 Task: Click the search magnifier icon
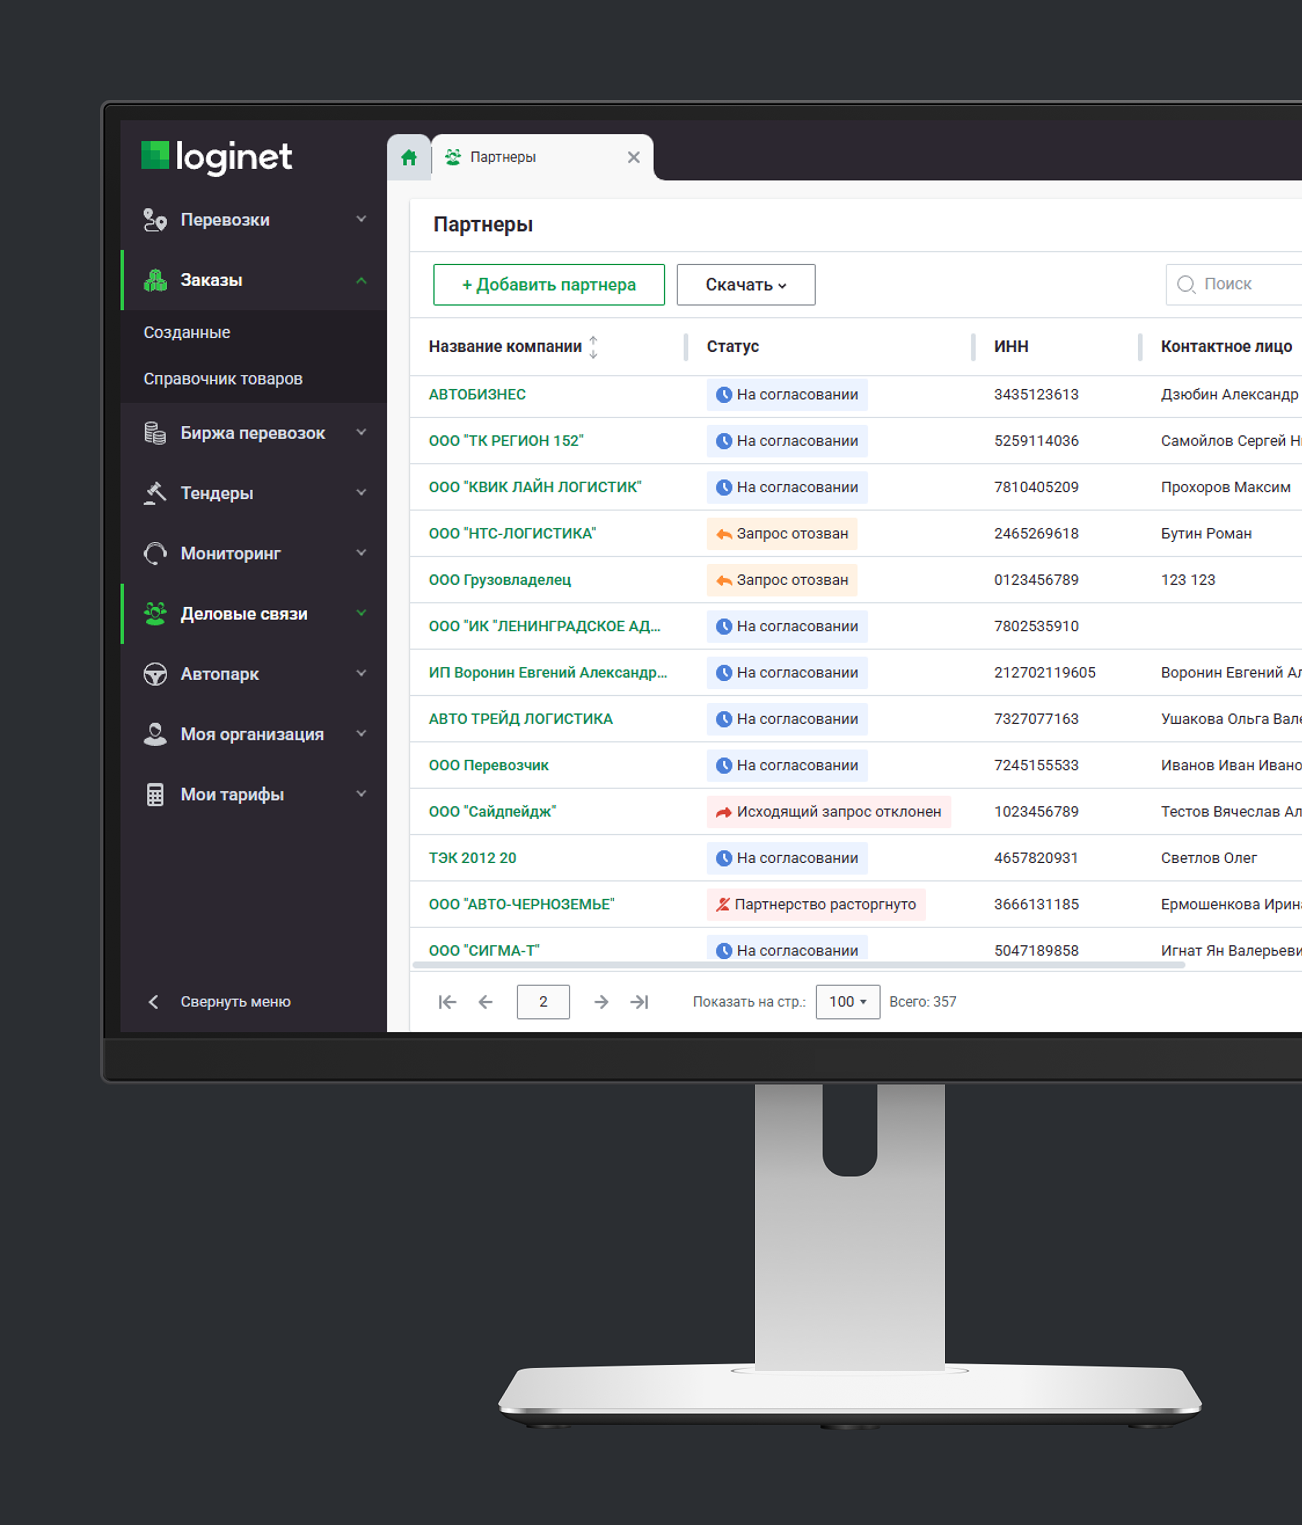click(1186, 285)
